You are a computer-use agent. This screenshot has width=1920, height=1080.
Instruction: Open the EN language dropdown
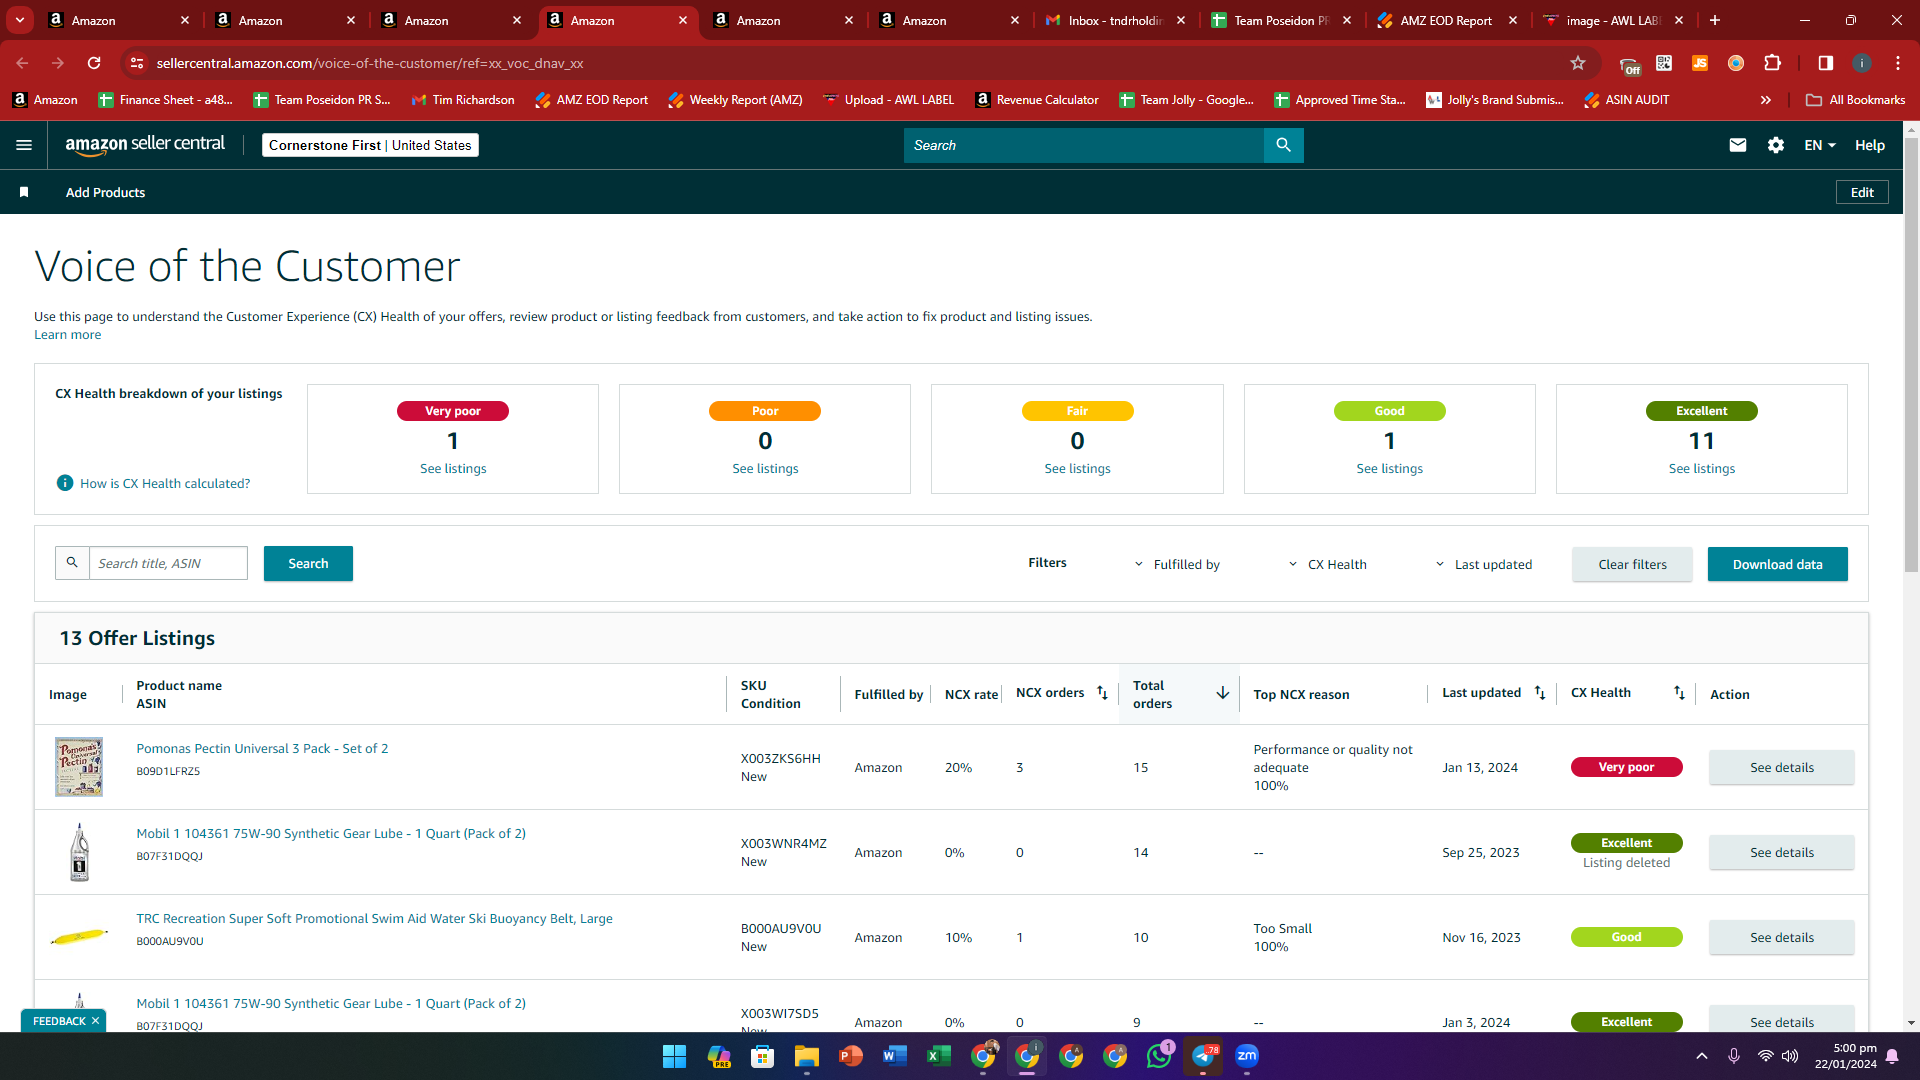pyautogui.click(x=1820, y=145)
